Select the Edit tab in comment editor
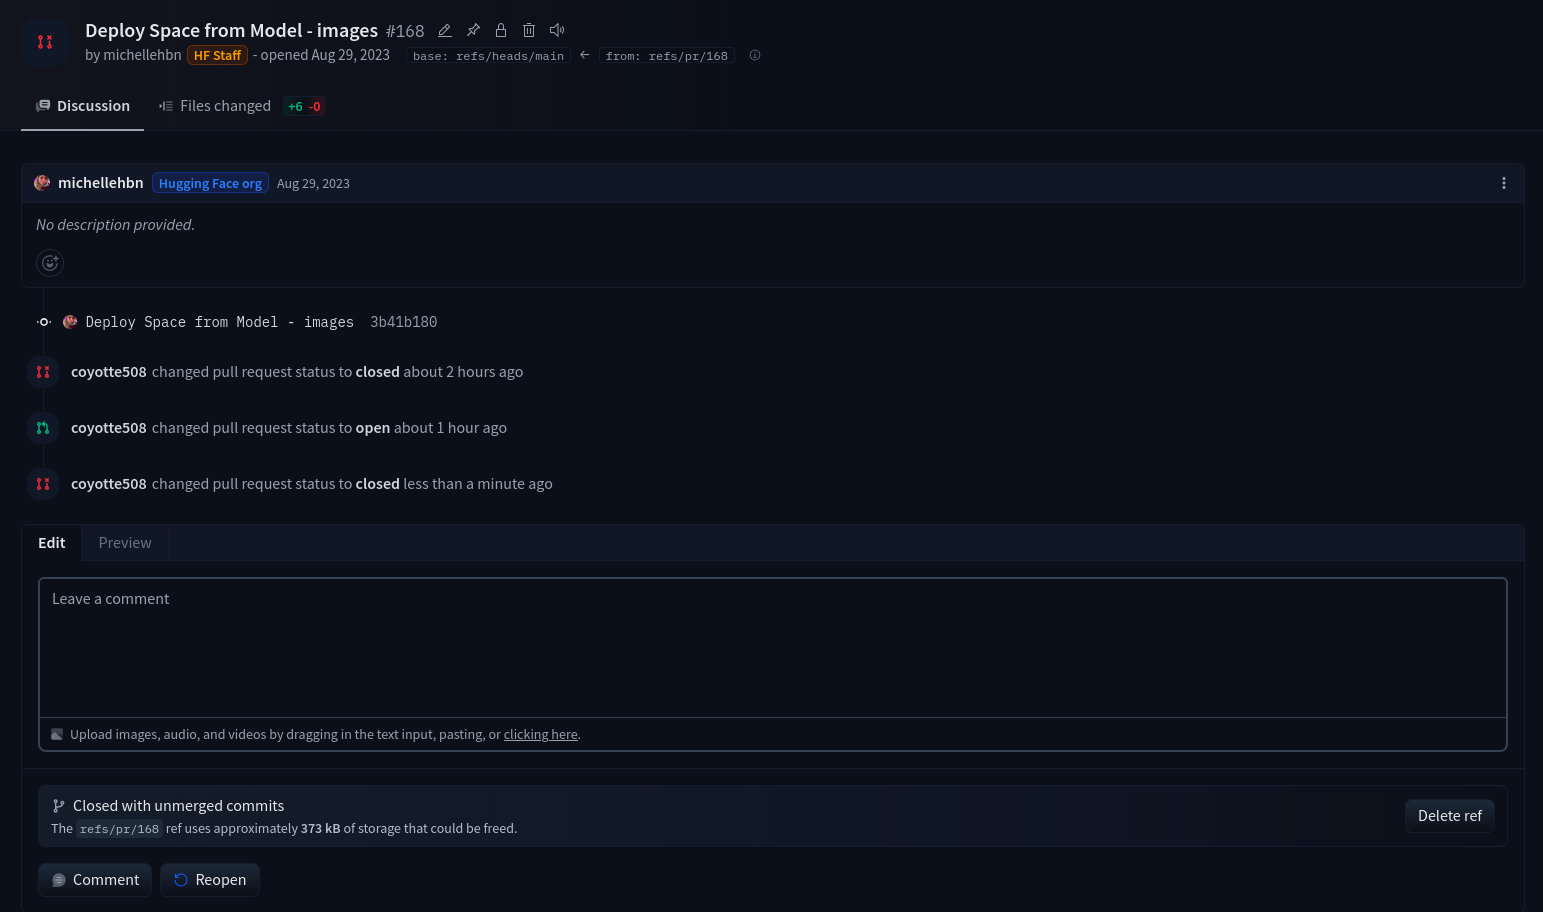 [x=52, y=543]
